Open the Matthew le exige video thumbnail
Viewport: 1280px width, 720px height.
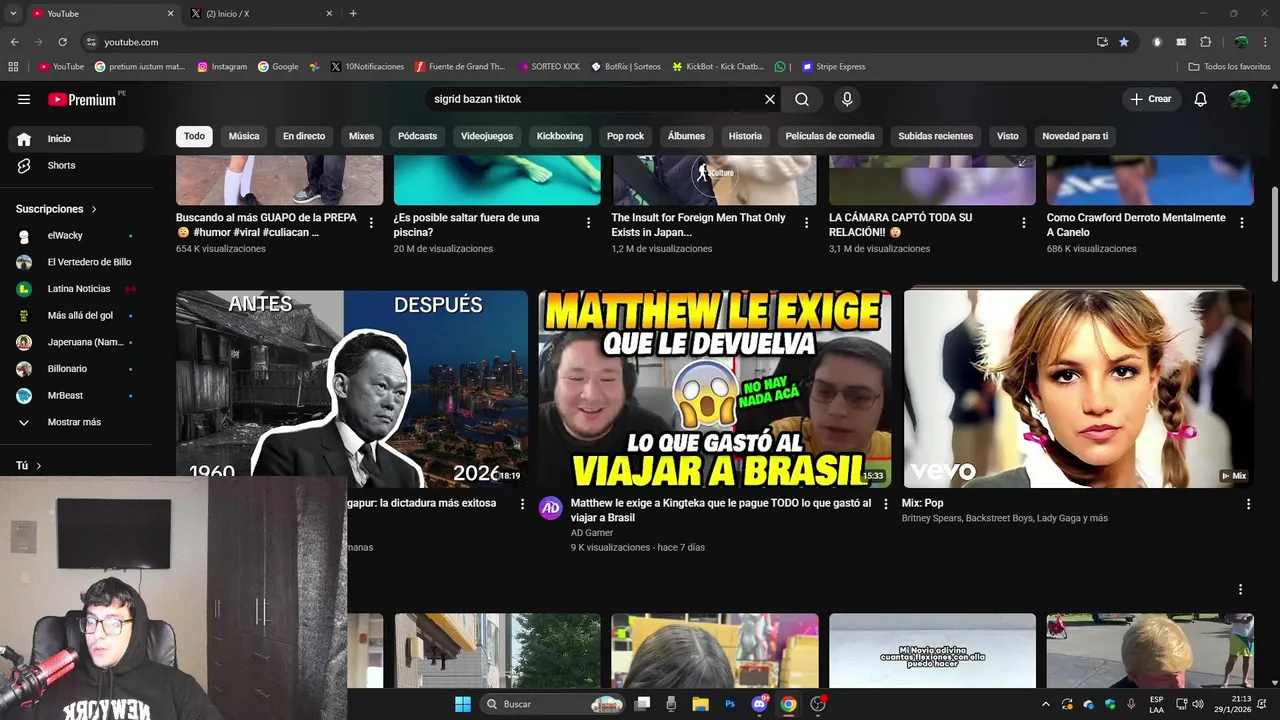tap(715, 389)
